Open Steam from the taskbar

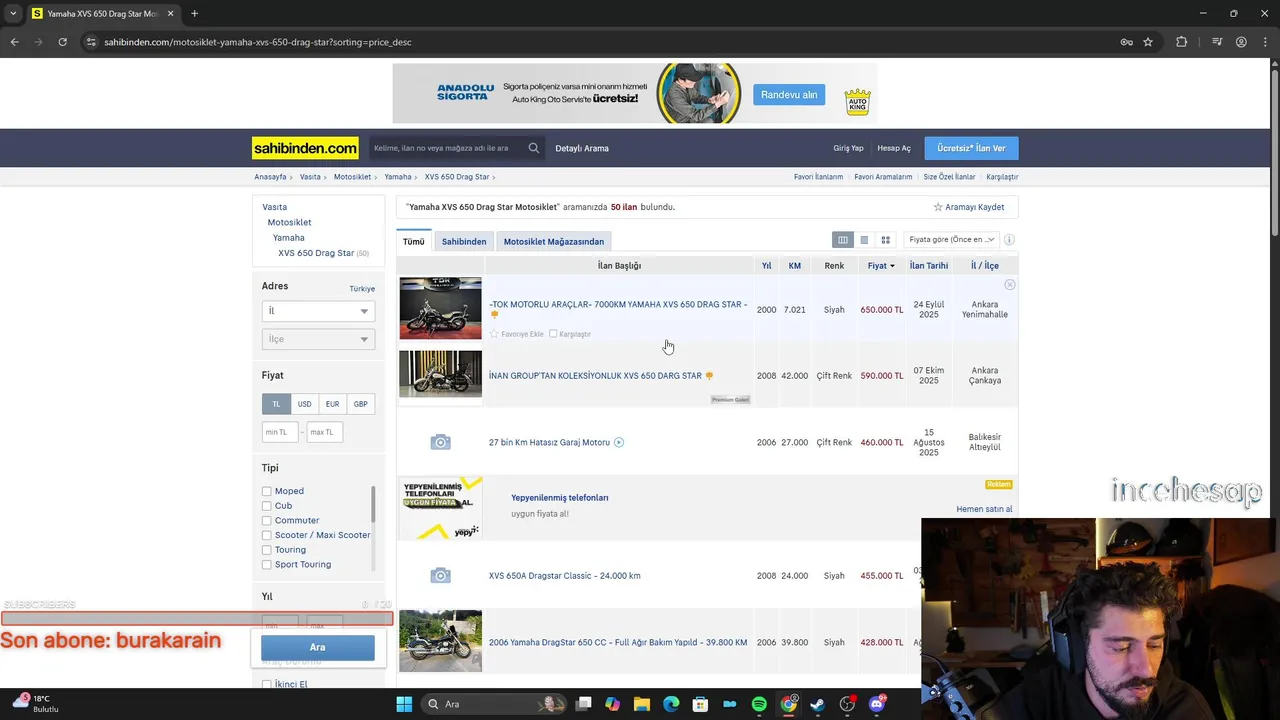pos(818,704)
